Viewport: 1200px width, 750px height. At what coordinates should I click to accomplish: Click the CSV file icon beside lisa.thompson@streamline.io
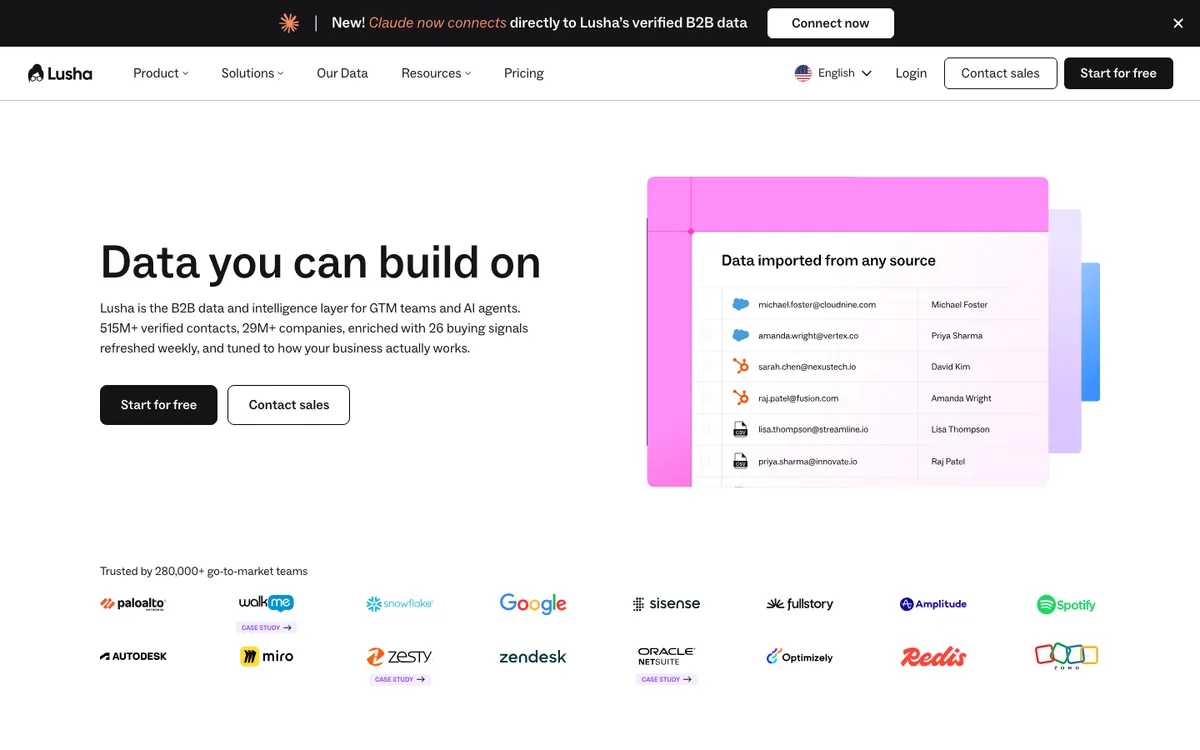point(741,429)
